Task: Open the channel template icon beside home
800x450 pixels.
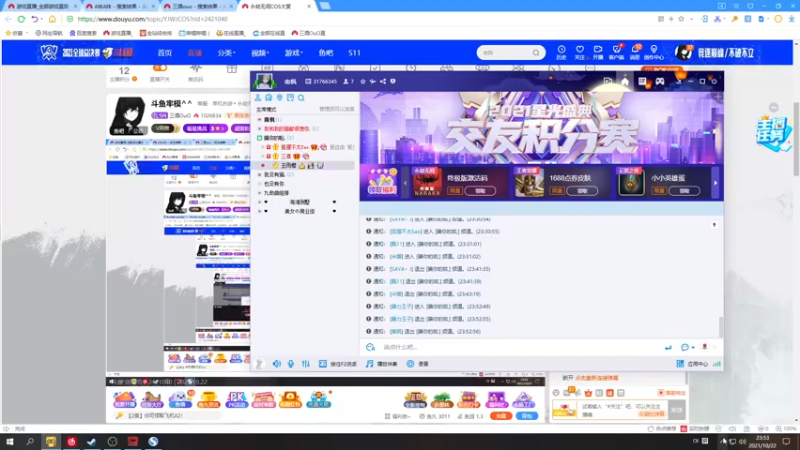Action: point(642,81)
